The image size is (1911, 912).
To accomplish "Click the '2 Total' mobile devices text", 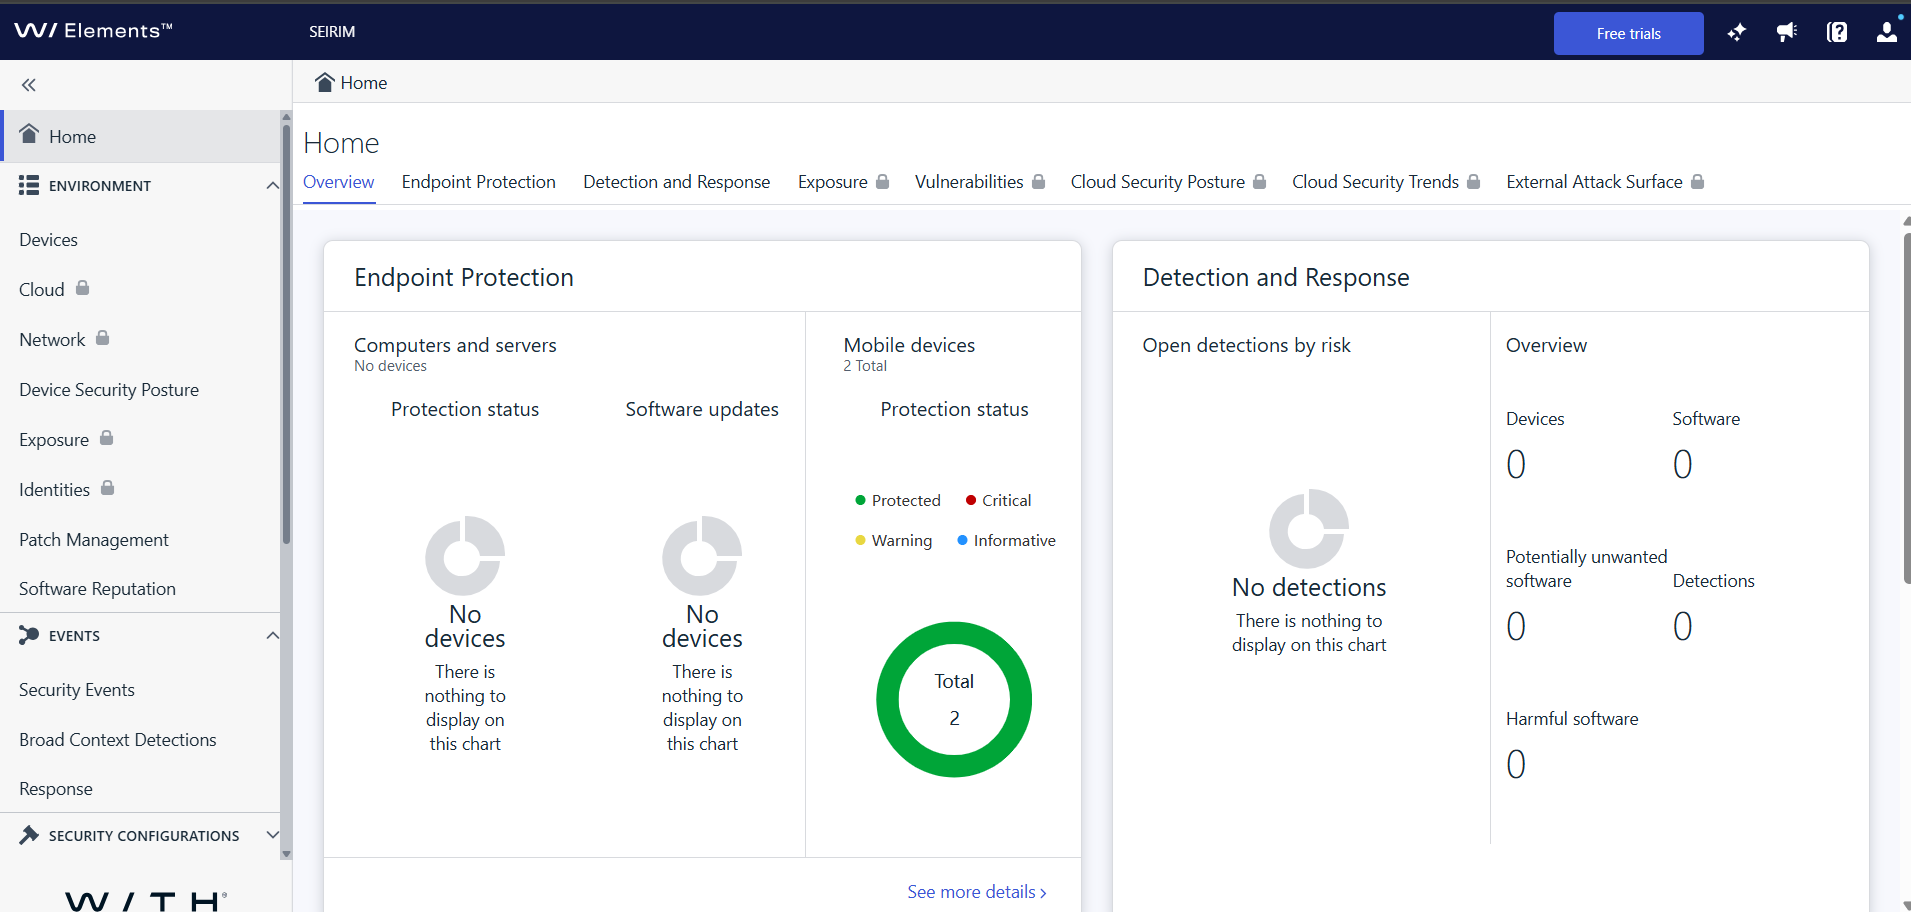I will tap(865, 366).
